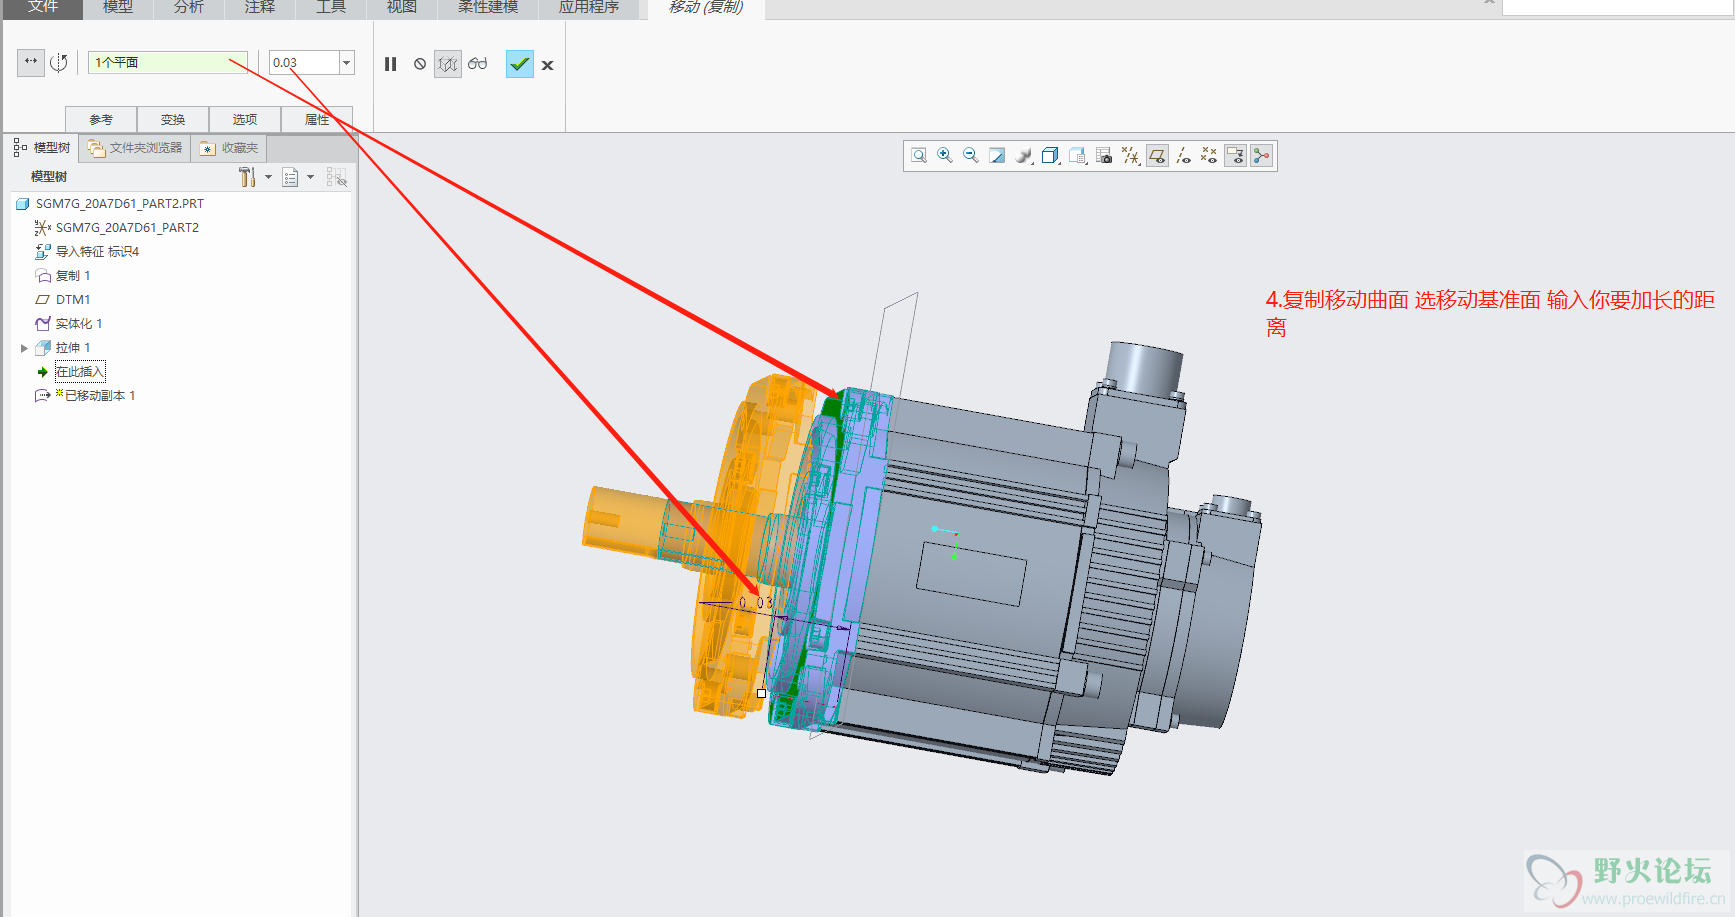
Task: Open the 变换 panel tab
Action: [x=173, y=119]
